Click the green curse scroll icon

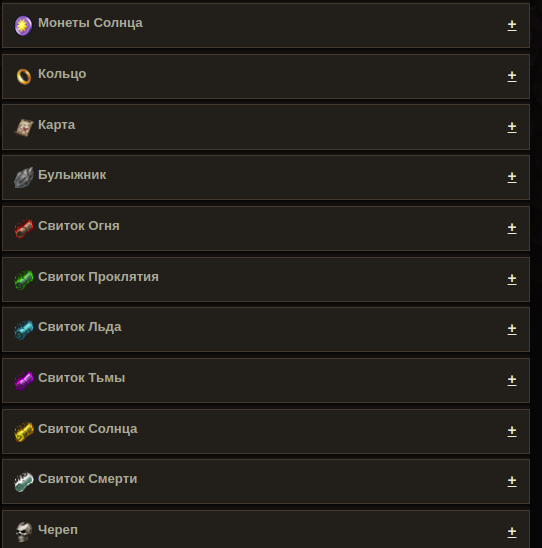click(x=24, y=280)
